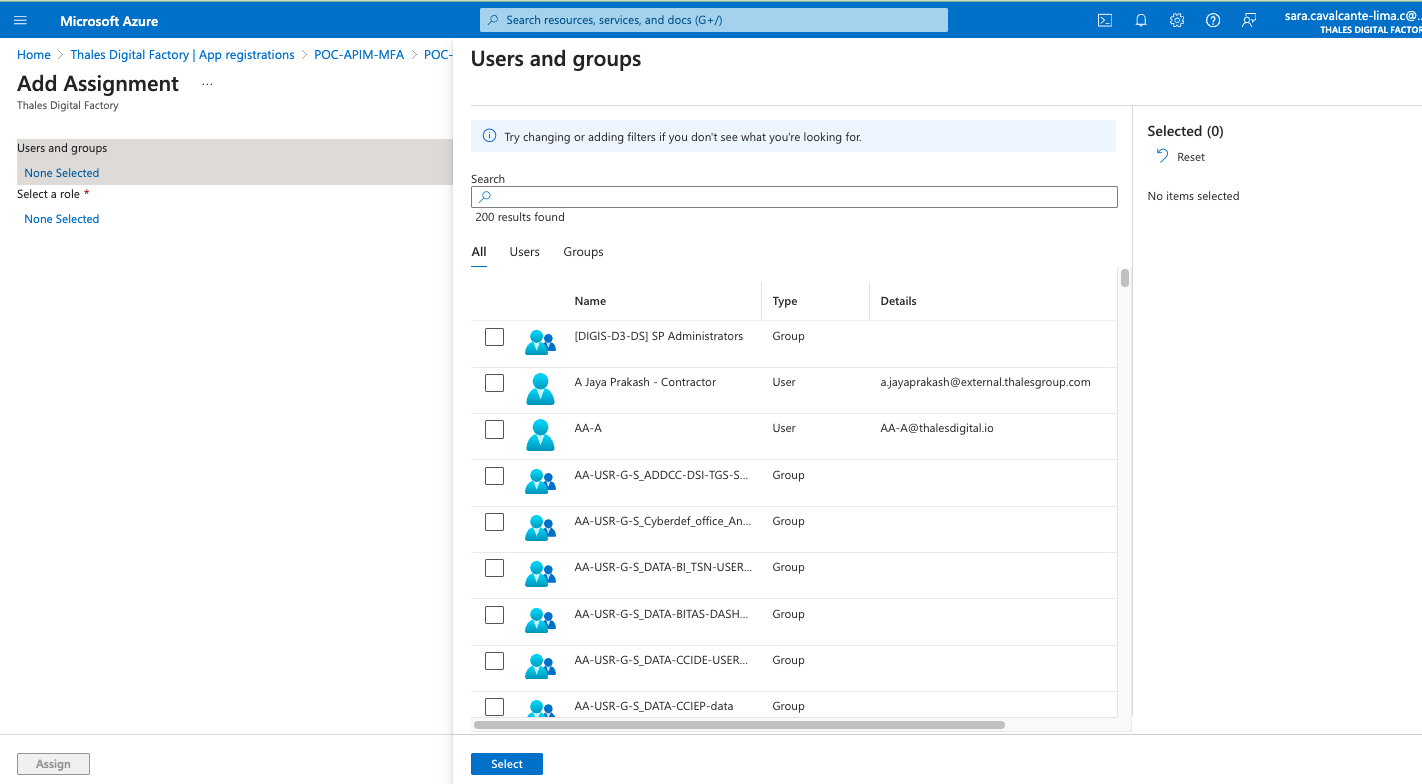The height and width of the screenshot is (784, 1422).
Task: Click the horizontal scrollbar below the list
Action: pos(739,725)
